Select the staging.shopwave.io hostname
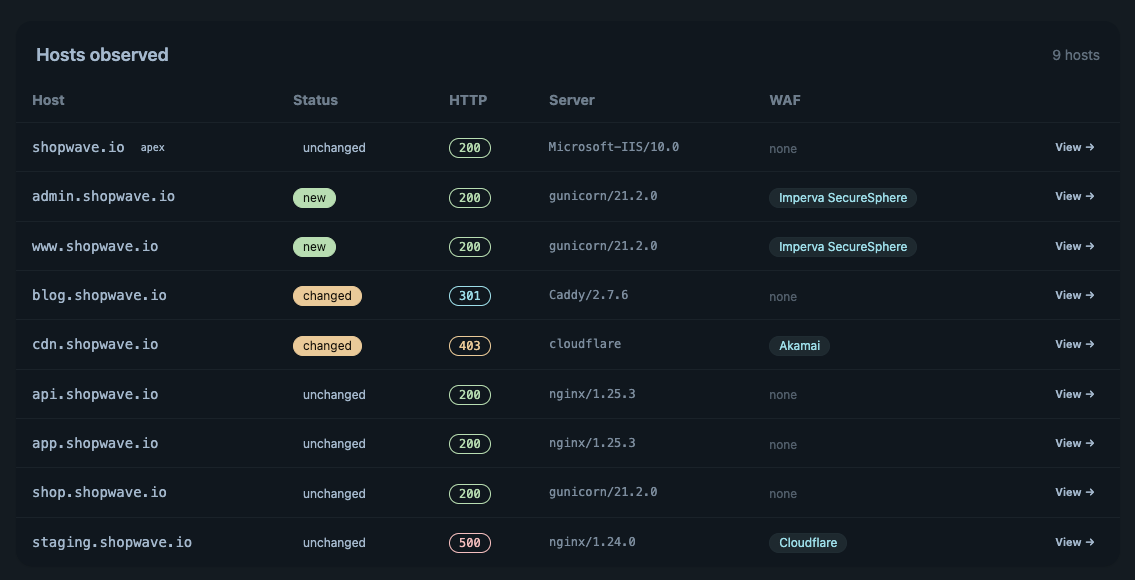This screenshot has width=1135, height=580. 112,542
